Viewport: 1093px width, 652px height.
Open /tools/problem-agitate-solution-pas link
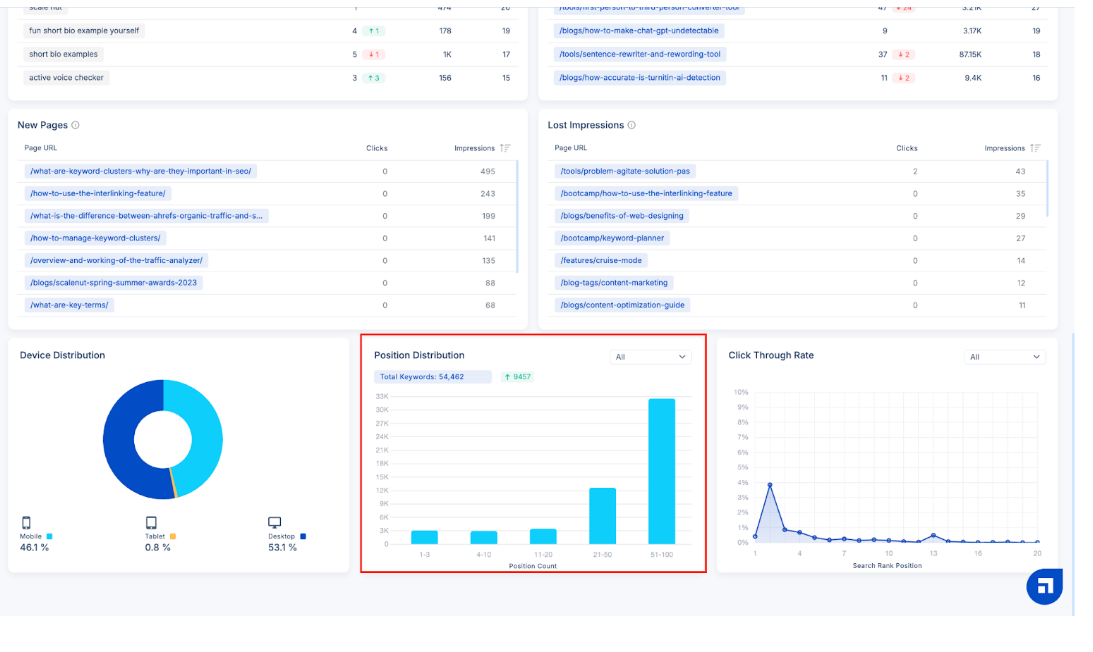point(625,171)
